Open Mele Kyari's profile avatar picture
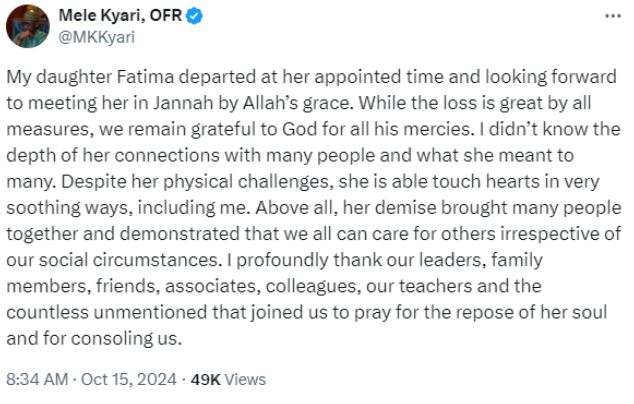Screen dimensions: 634x404 coord(27,26)
